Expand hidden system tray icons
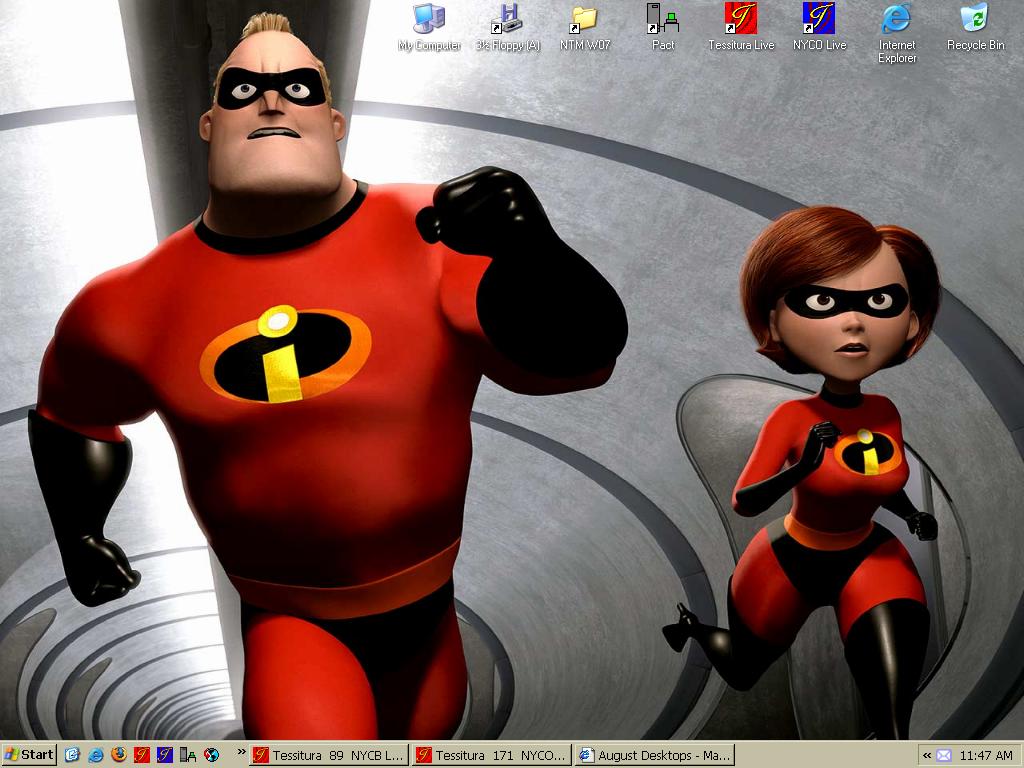 coord(927,756)
